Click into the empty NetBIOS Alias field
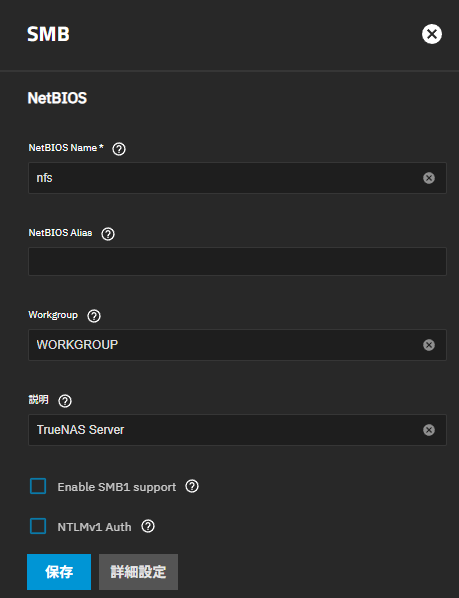This screenshot has width=459, height=598. pyautogui.click(x=237, y=262)
